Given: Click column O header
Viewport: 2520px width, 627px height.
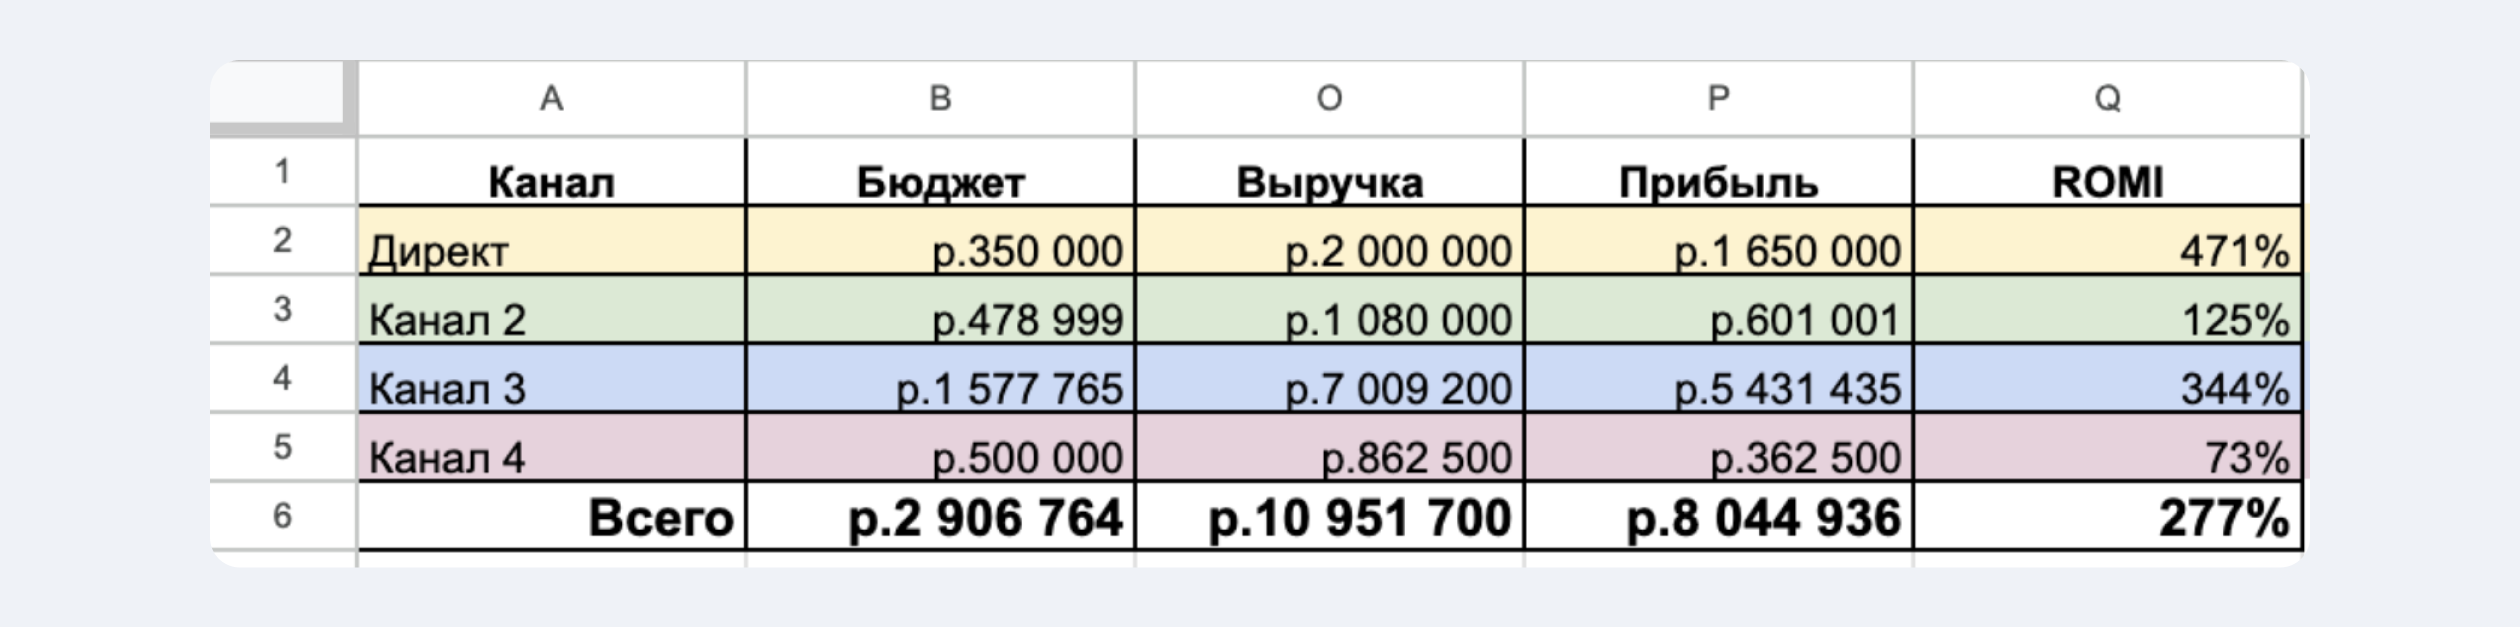Looking at the screenshot, I should [x=1329, y=98].
